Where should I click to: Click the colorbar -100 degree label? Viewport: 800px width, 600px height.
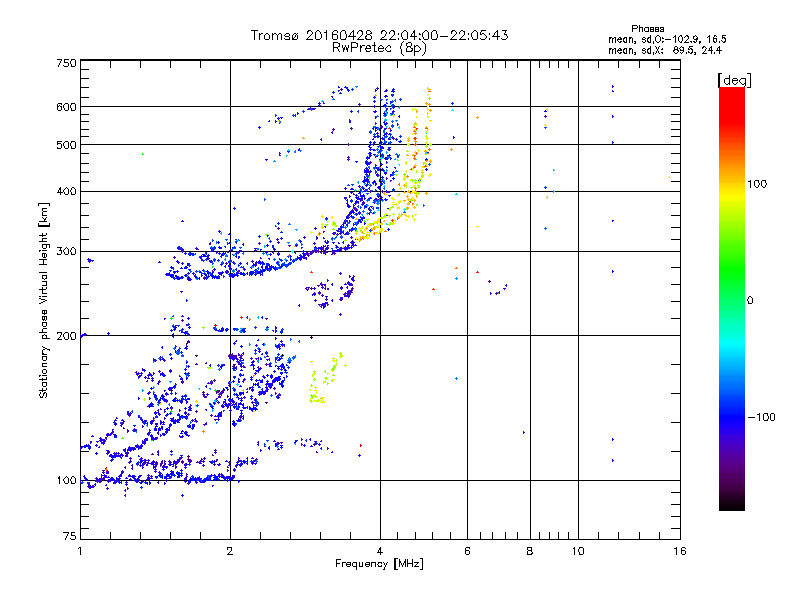point(762,417)
